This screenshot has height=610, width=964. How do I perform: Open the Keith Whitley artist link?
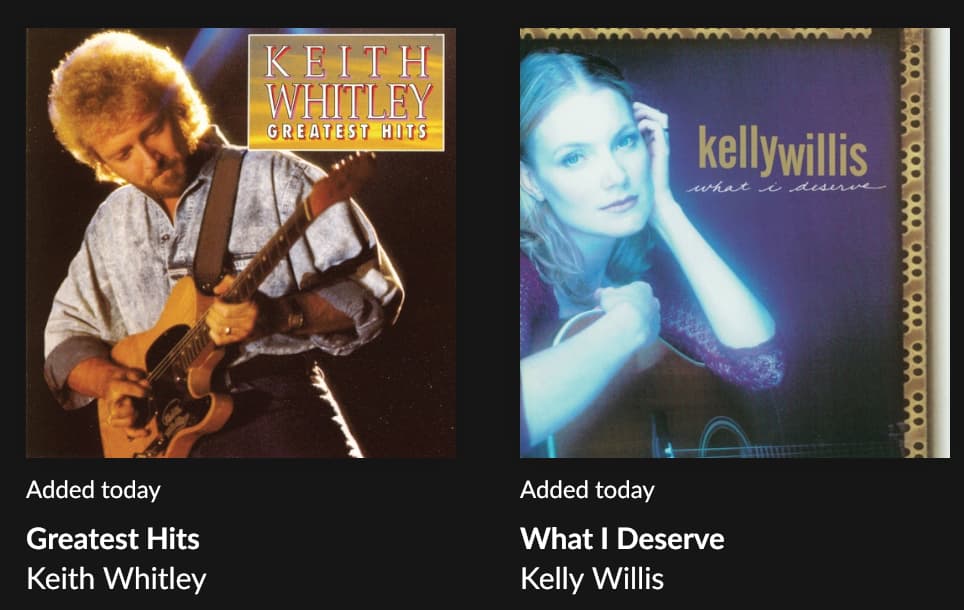click(116, 579)
